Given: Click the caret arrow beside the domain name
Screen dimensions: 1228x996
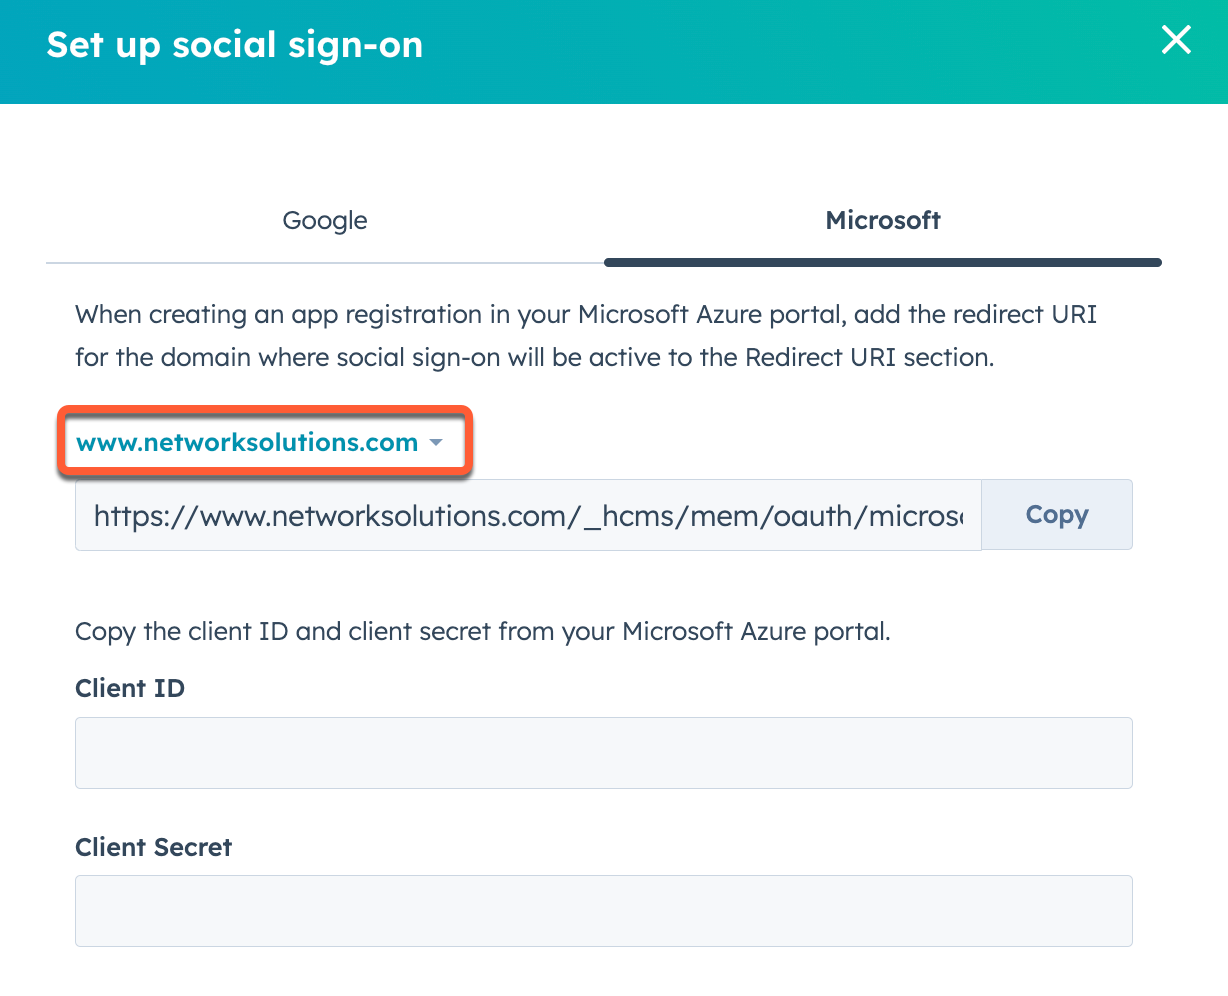Looking at the screenshot, I should click(436, 443).
